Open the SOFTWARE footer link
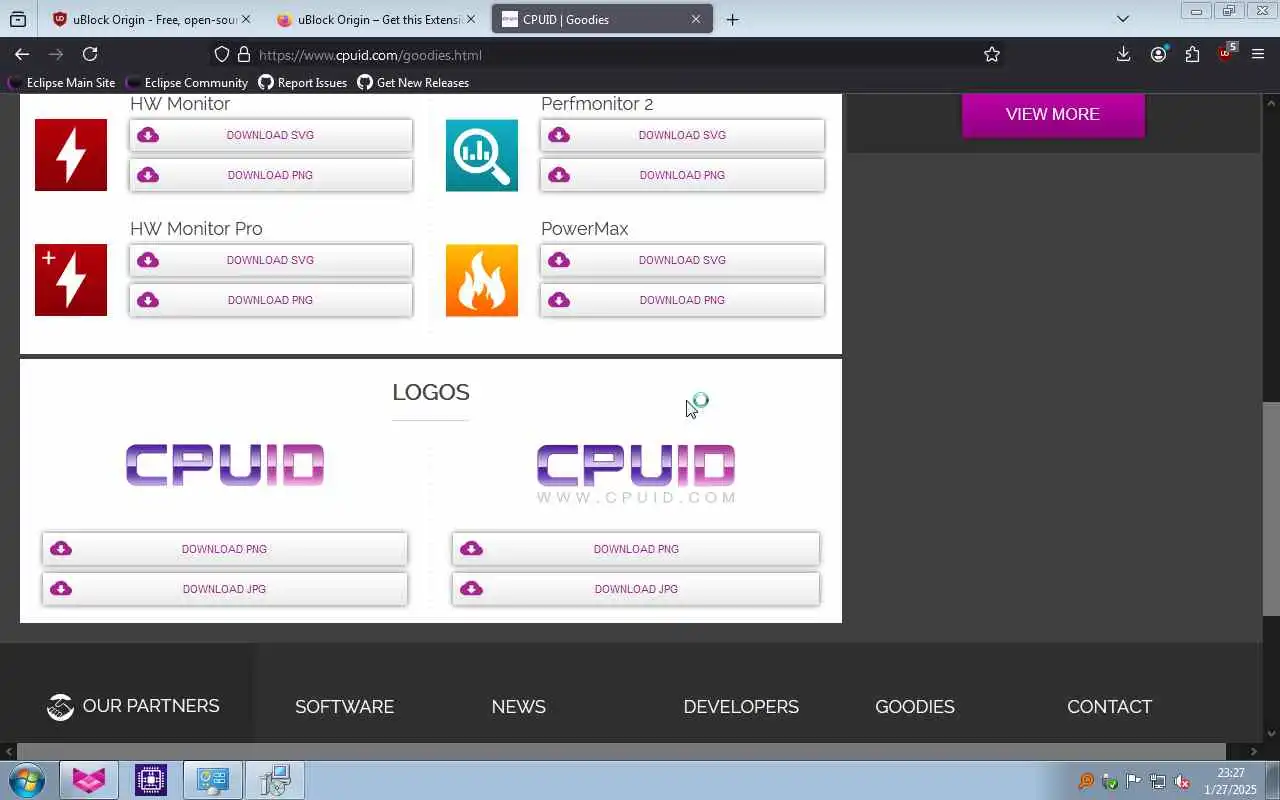This screenshot has width=1280, height=800. coord(345,707)
